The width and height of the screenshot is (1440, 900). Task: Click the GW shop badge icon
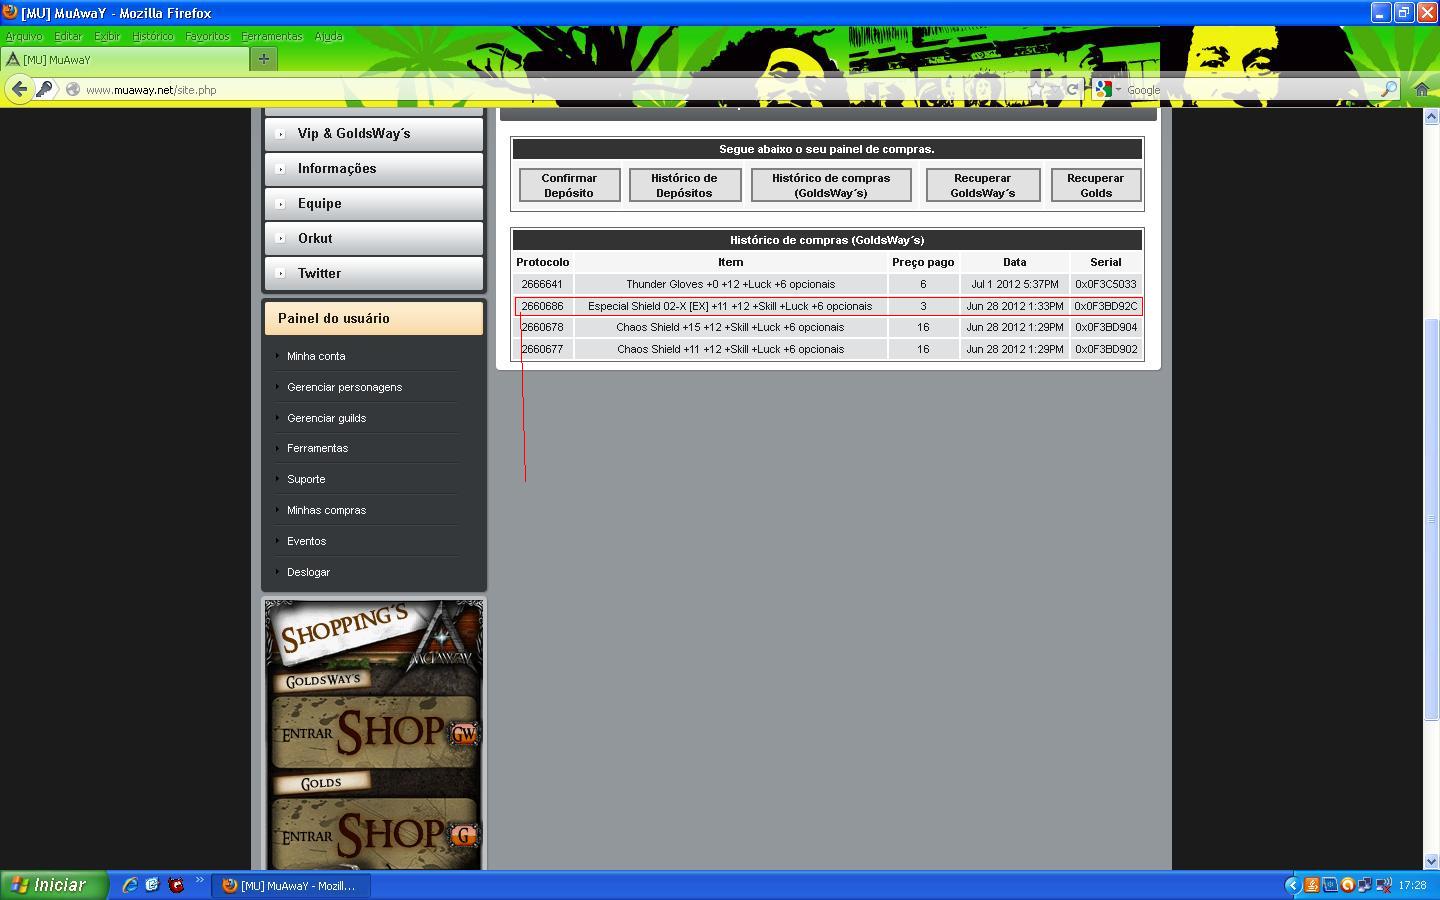point(464,733)
